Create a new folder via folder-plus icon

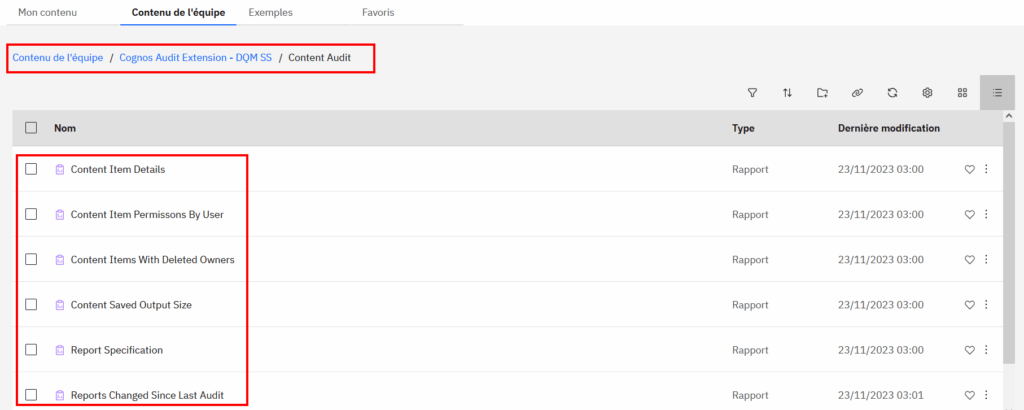point(822,93)
